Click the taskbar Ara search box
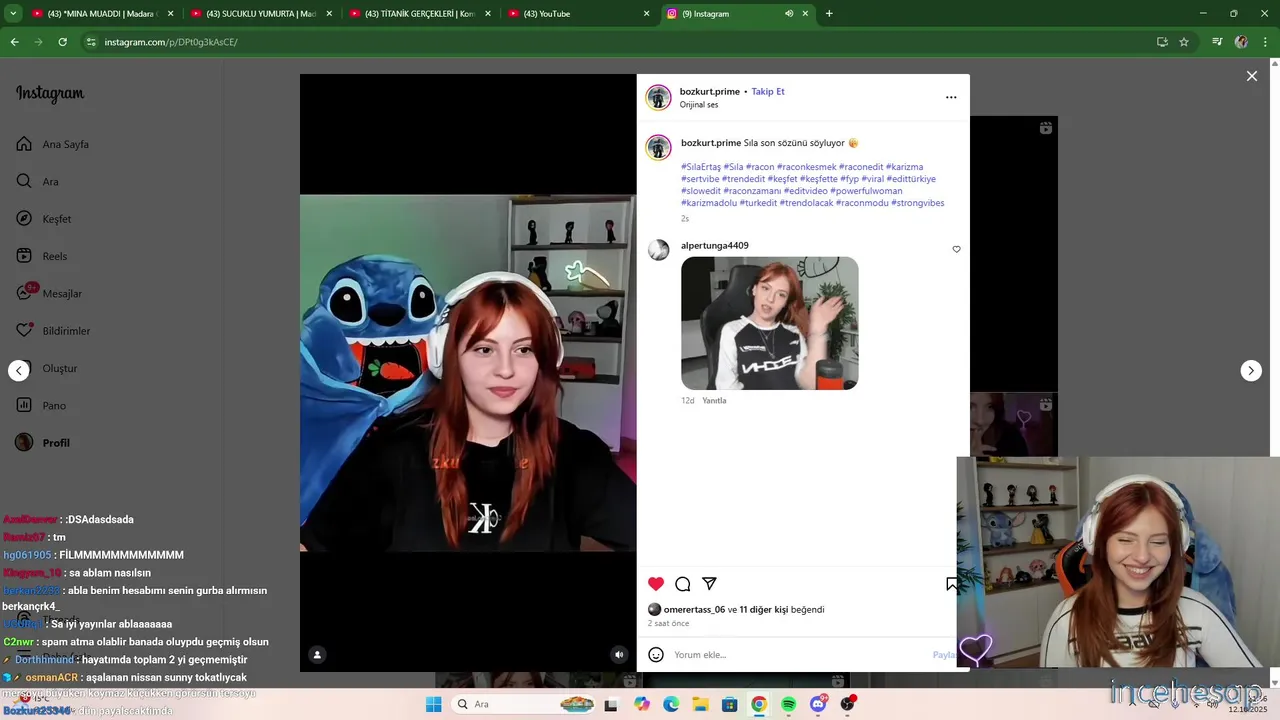The width and height of the screenshot is (1280, 720). tap(525, 704)
